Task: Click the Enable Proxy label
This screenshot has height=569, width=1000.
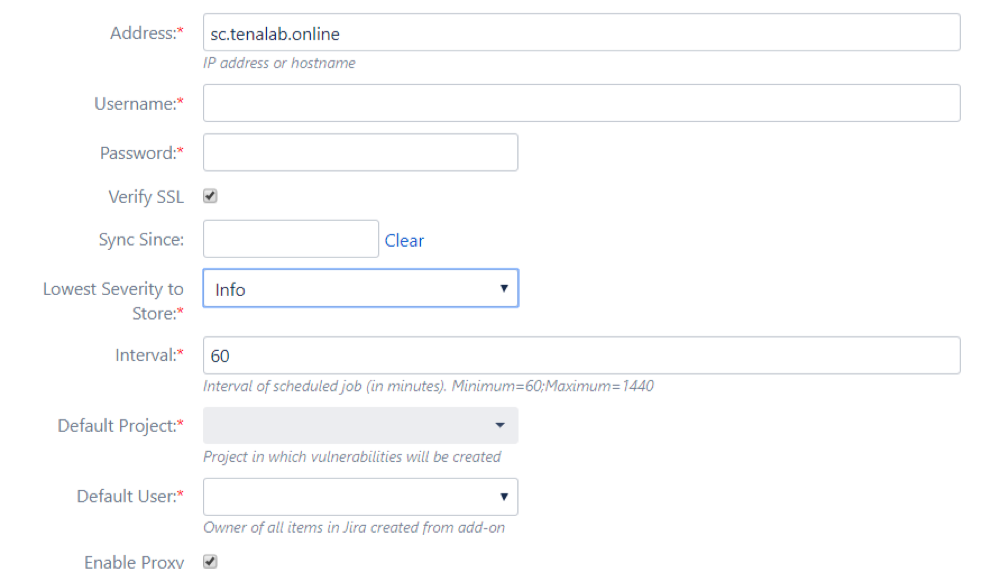Action: click(x=133, y=562)
